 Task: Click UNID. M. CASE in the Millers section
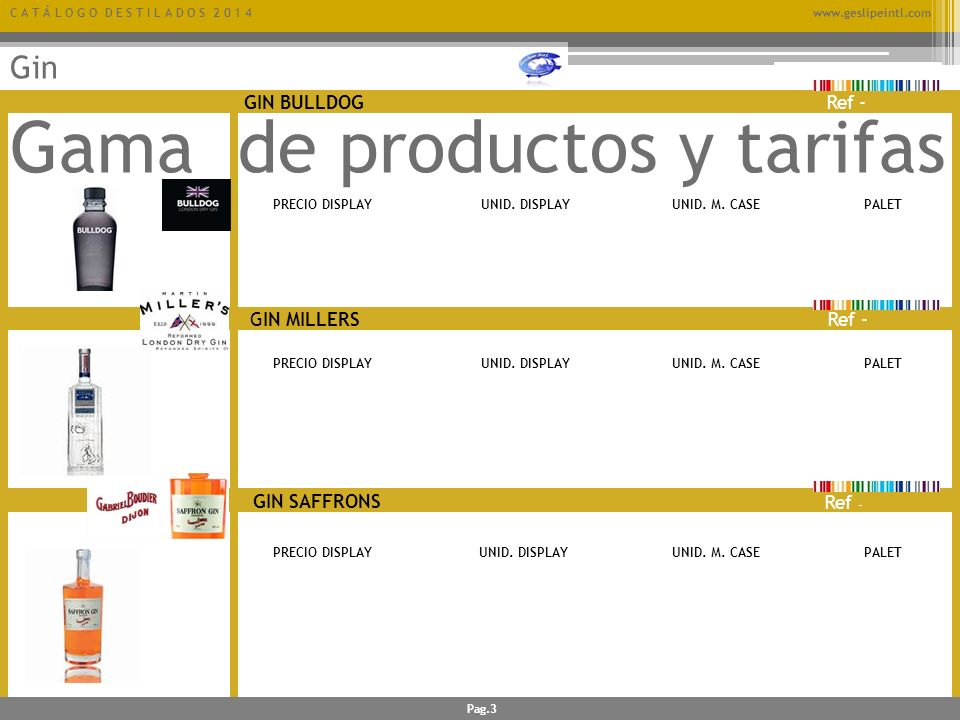(716, 363)
